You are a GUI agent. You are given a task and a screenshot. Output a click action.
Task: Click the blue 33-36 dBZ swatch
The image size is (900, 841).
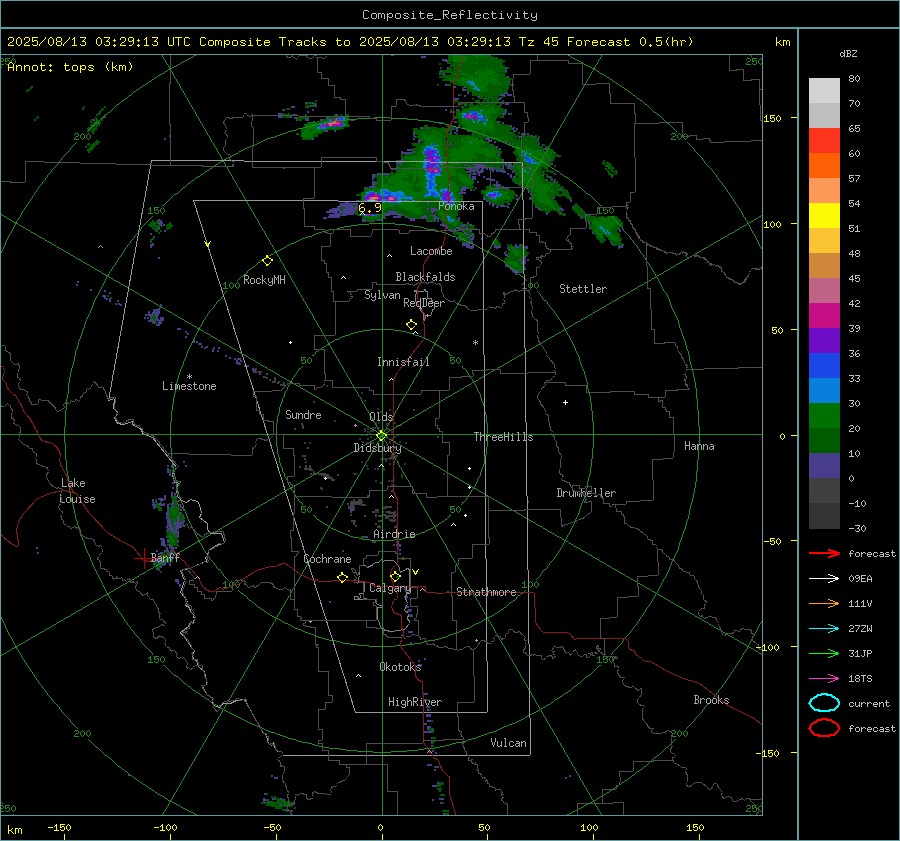[x=824, y=366]
